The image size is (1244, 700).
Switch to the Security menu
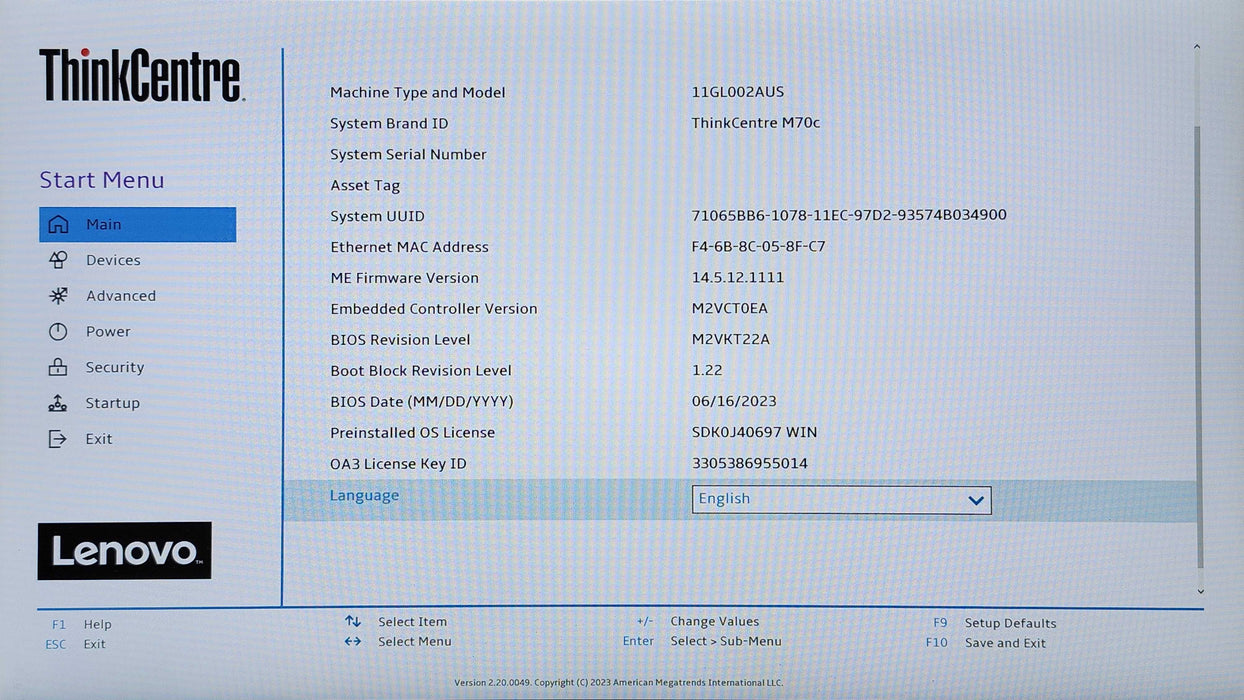(115, 367)
